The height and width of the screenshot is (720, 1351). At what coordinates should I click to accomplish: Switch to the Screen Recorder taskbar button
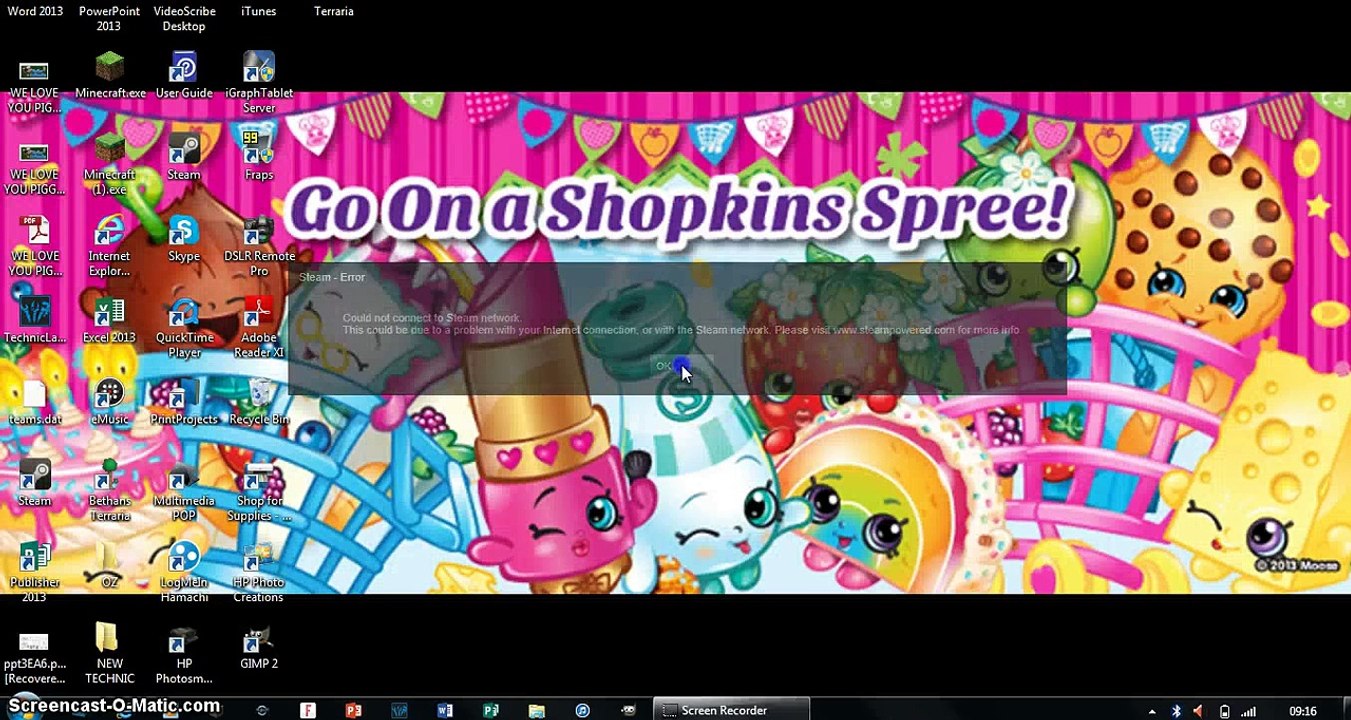[x=731, y=711]
